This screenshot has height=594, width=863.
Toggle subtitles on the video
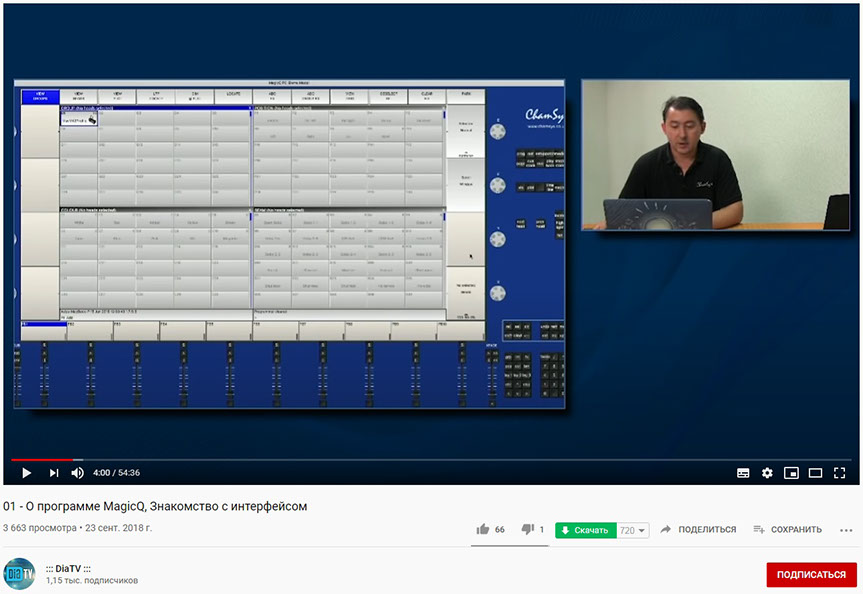pyautogui.click(x=743, y=473)
